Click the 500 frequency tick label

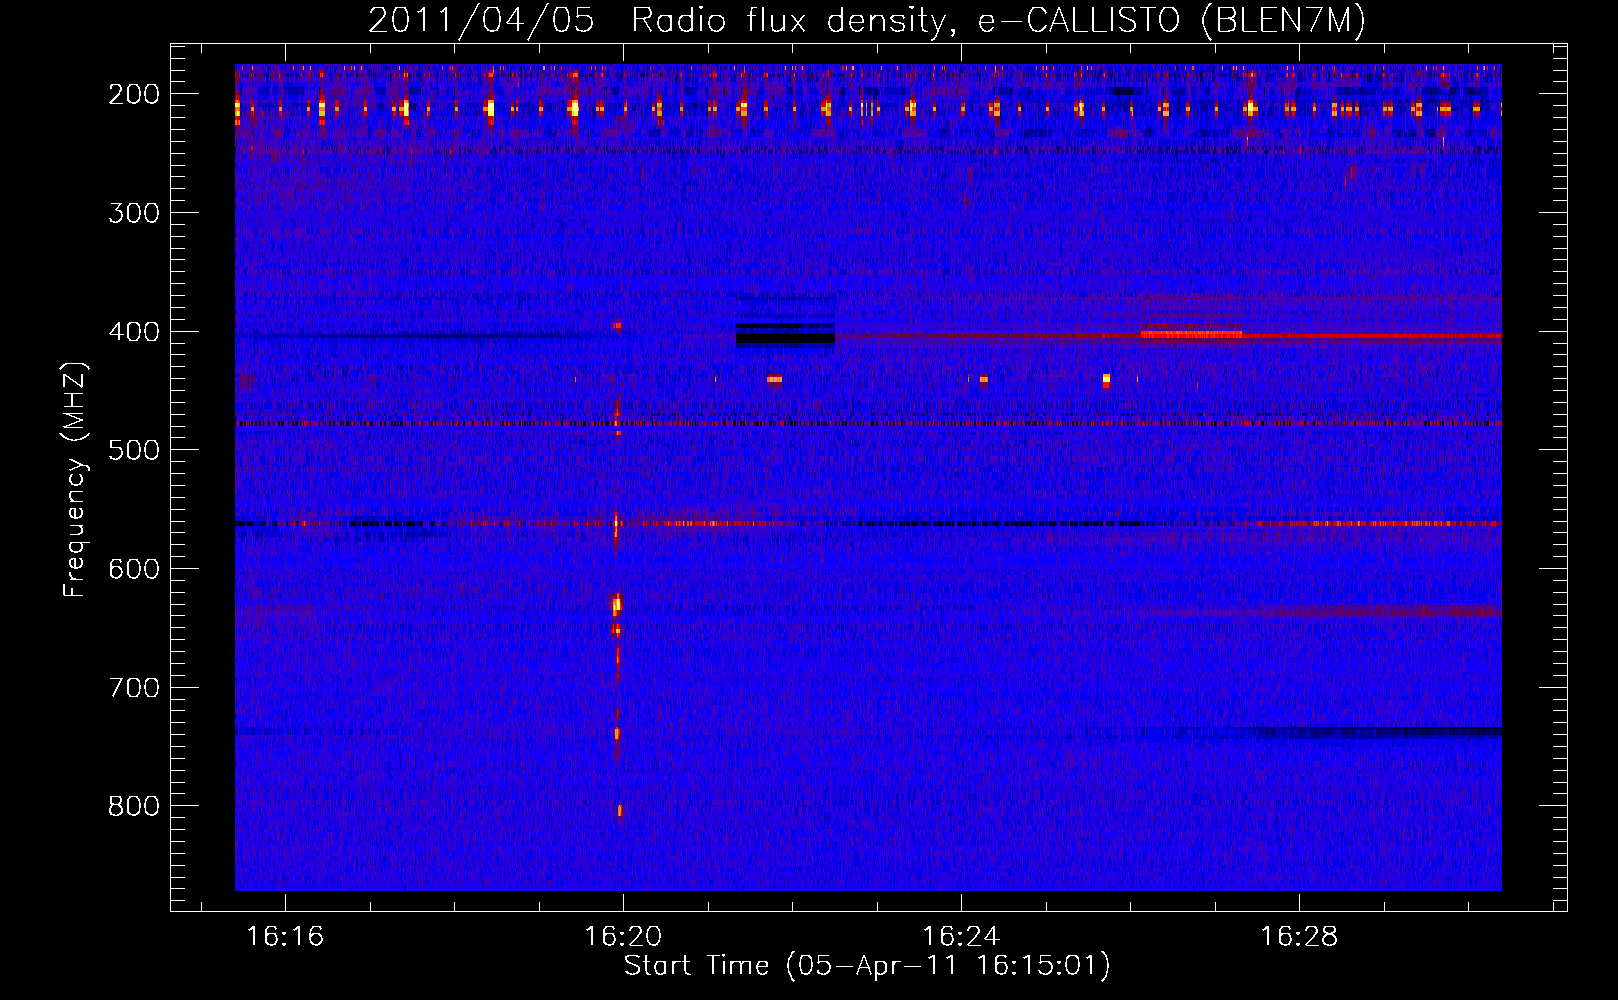134,450
